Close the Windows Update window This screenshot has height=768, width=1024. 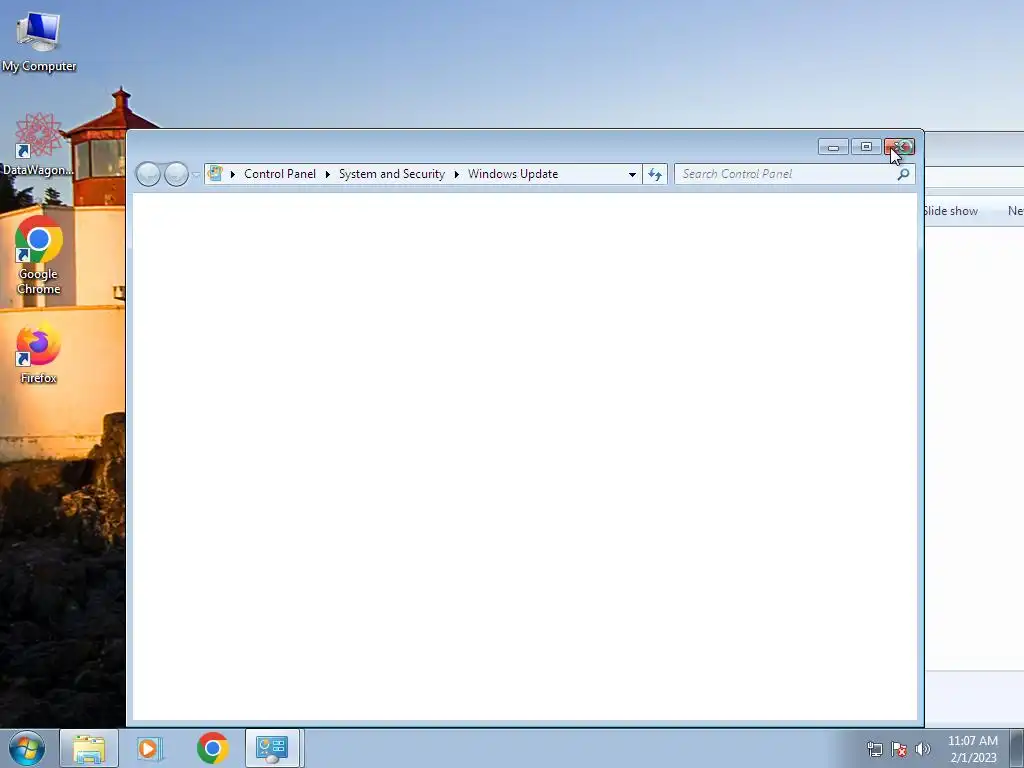point(899,147)
